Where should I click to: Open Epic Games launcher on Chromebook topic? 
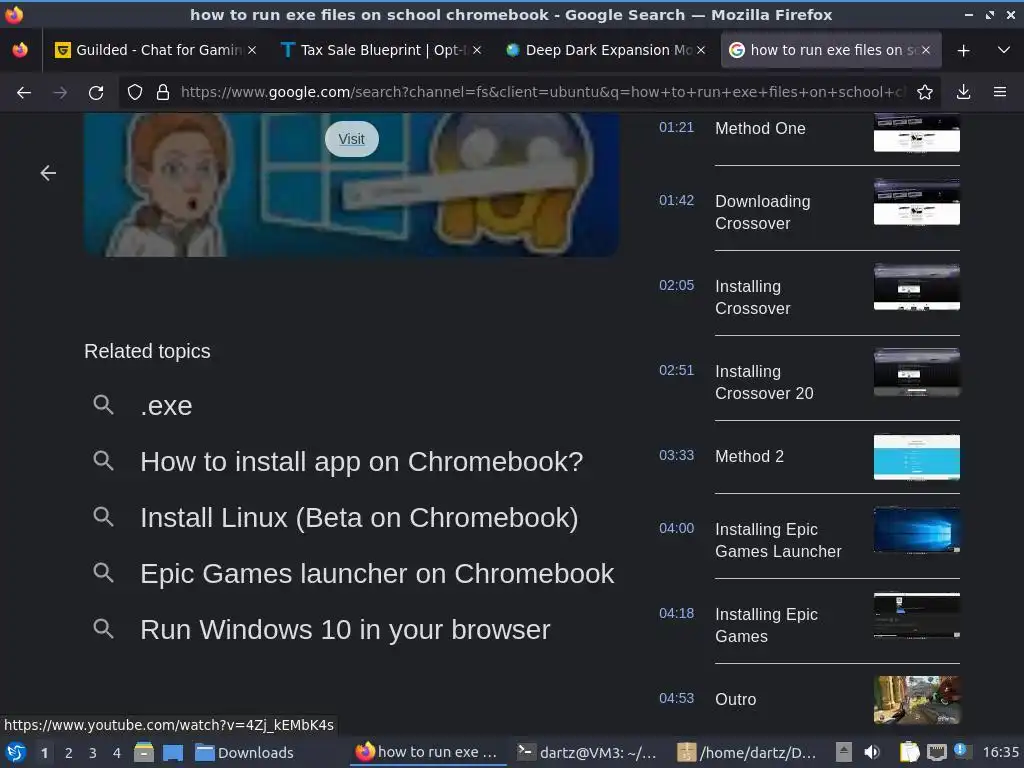pos(377,574)
